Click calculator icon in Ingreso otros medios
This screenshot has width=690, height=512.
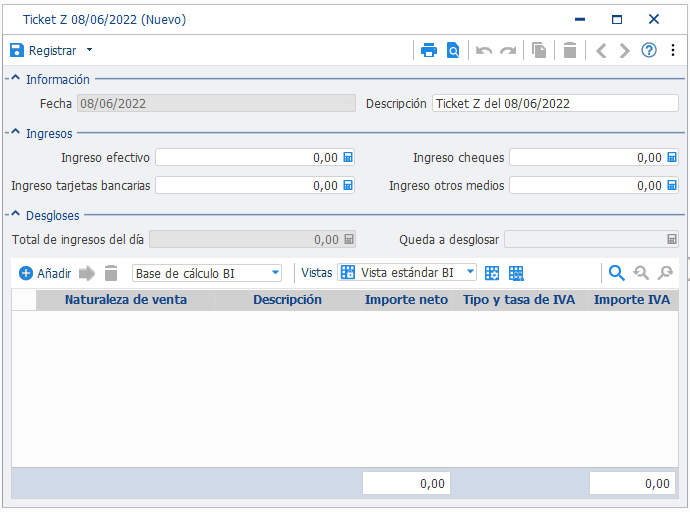672,185
